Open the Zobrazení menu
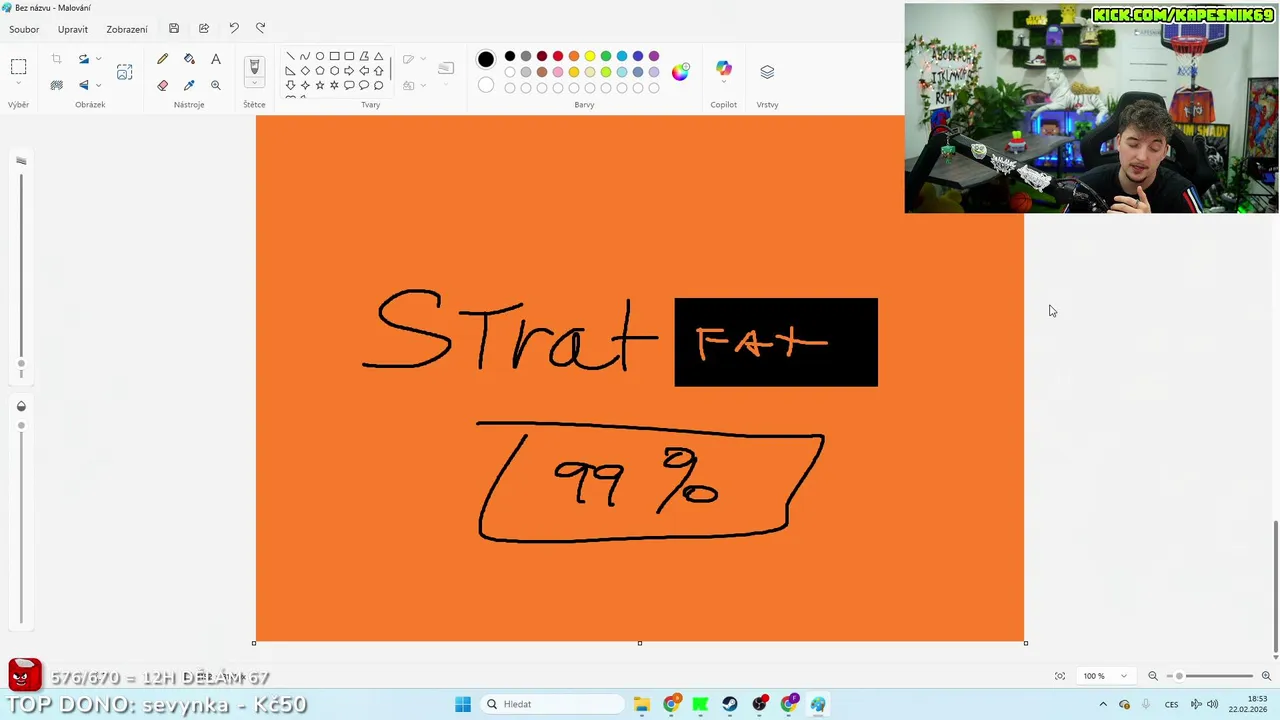This screenshot has height=720, width=1280. click(x=127, y=29)
